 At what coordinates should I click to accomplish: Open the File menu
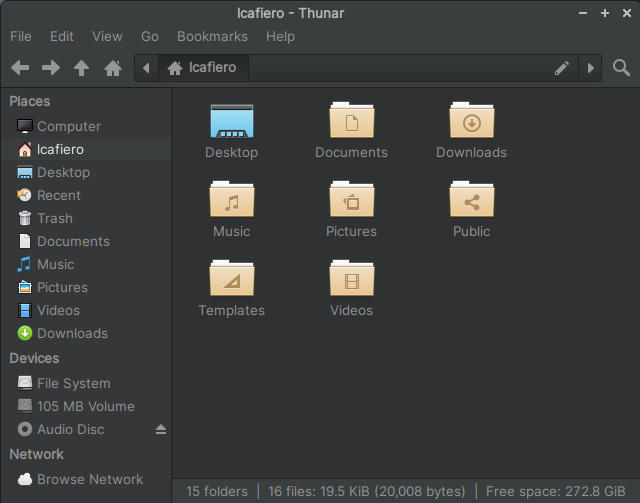tap(20, 36)
